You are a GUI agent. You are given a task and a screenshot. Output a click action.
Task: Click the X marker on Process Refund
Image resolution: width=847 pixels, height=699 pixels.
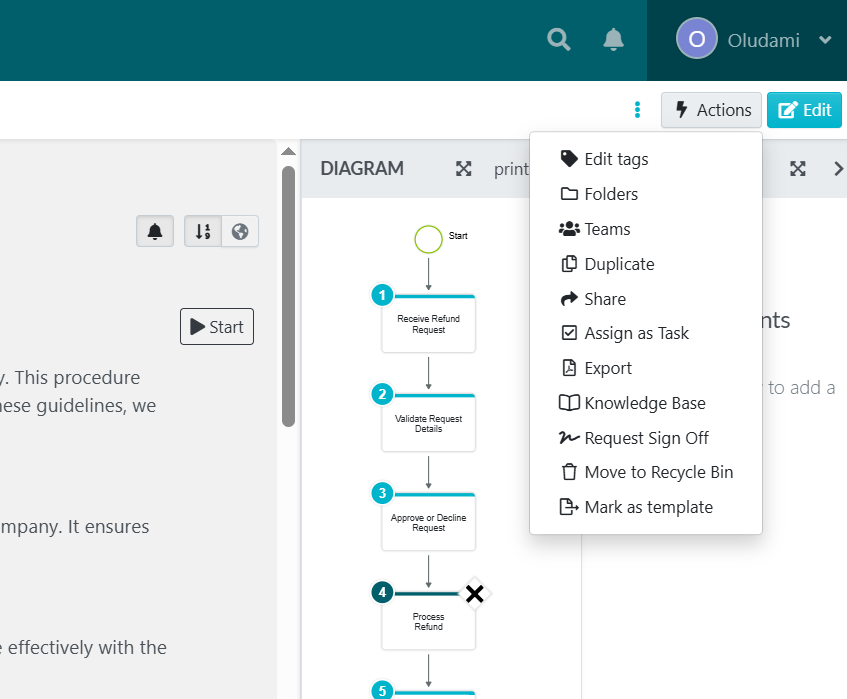click(475, 595)
